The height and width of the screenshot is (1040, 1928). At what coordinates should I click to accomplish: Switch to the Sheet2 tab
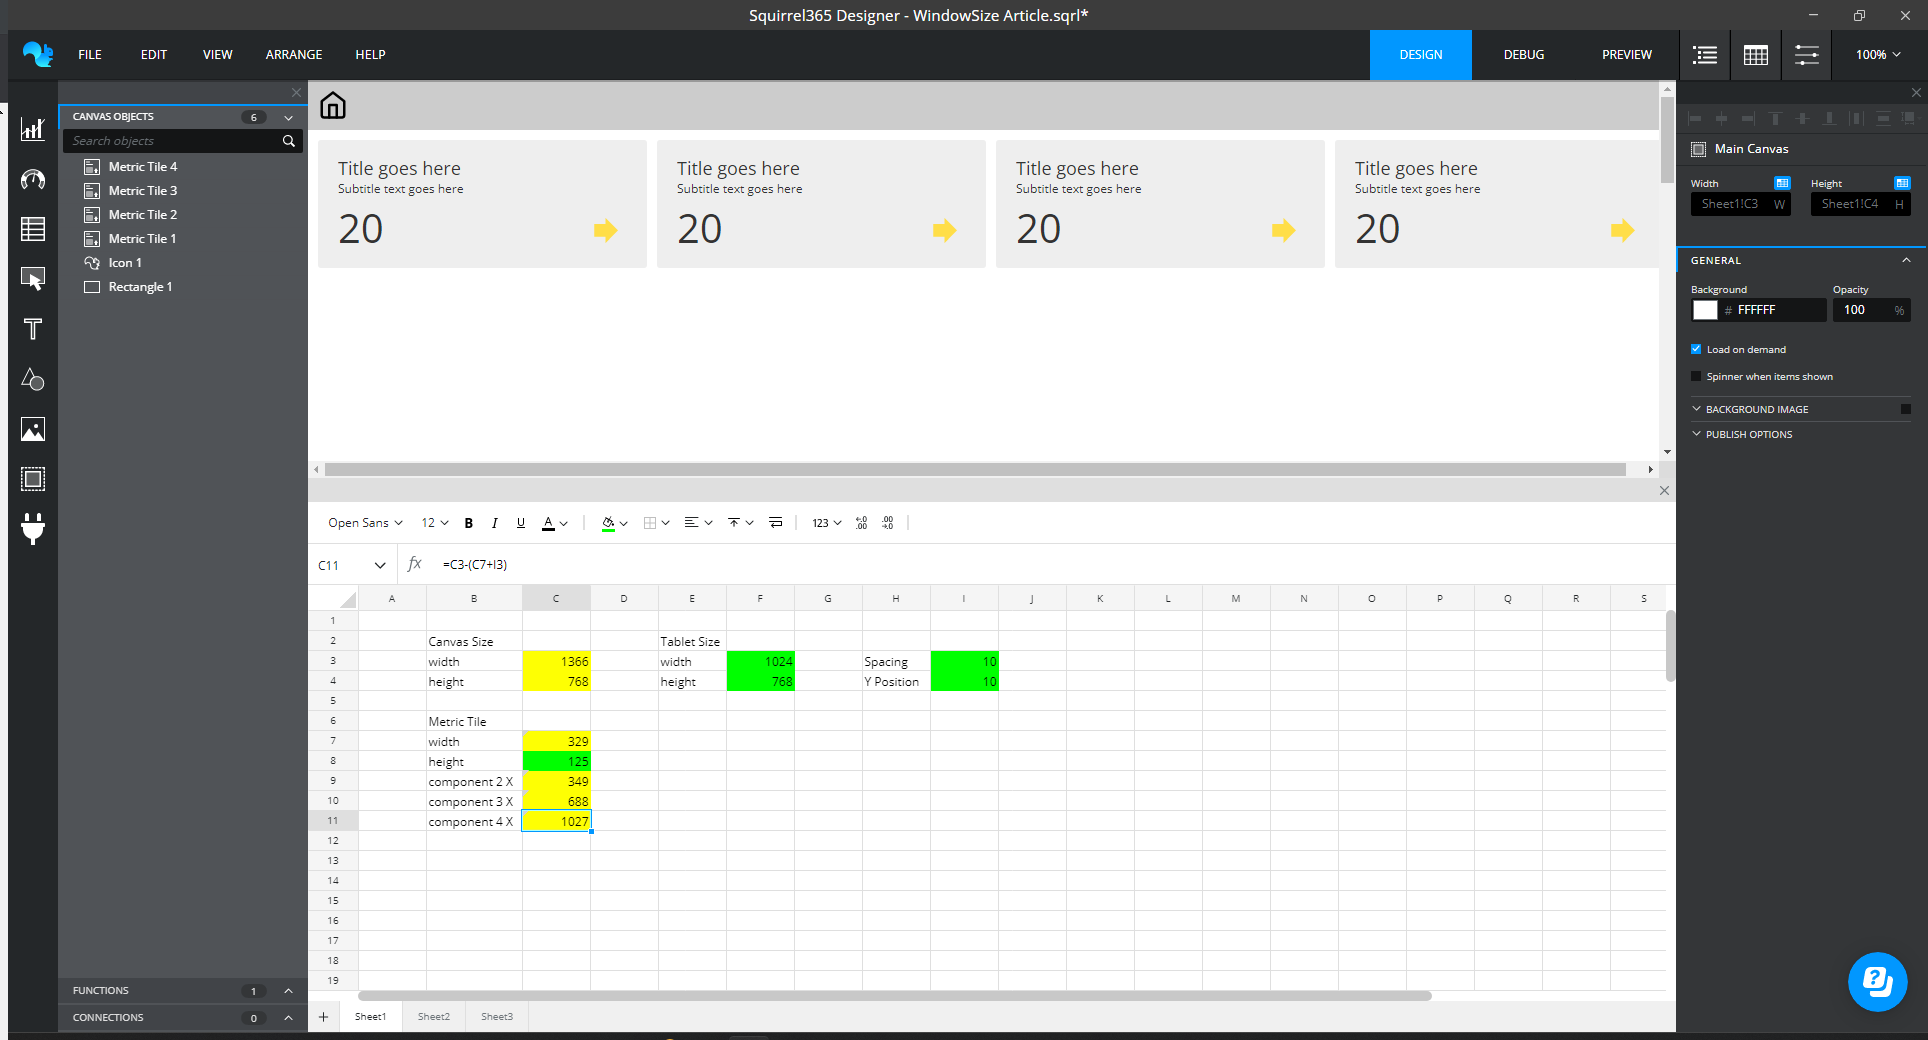[x=434, y=1016]
